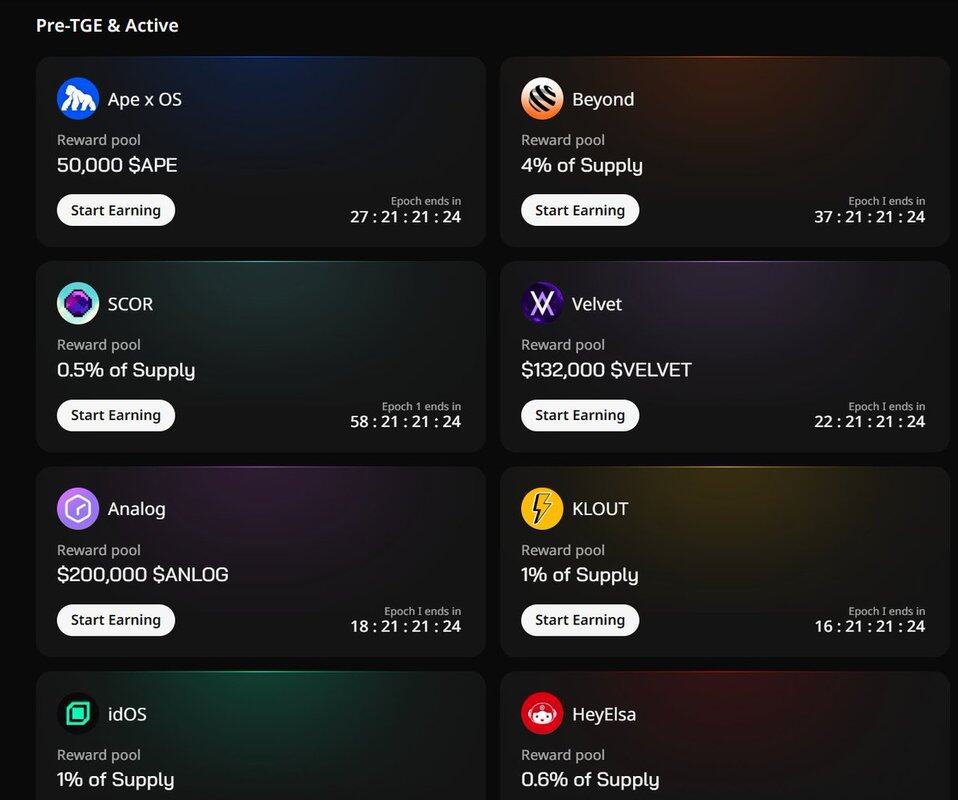The width and height of the screenshot is (958, 800).
Task: Select the Ape x OS epoch countdown timer
Action: [x=405, y=217]
